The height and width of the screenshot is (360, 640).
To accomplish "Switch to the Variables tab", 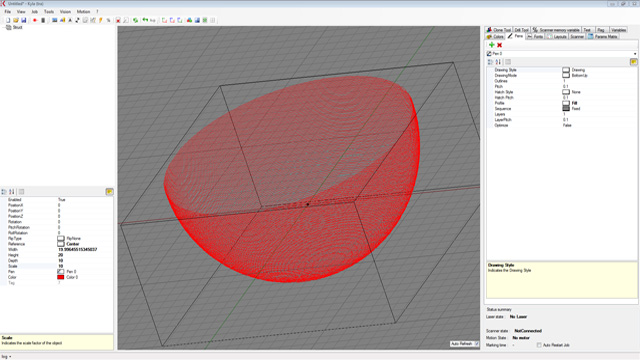I will [x=618, y=30].
